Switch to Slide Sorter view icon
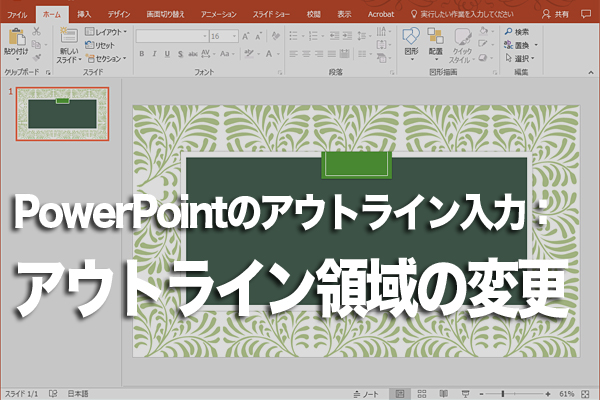This screenshot has height=400, width=600. (x=422, y=394)
